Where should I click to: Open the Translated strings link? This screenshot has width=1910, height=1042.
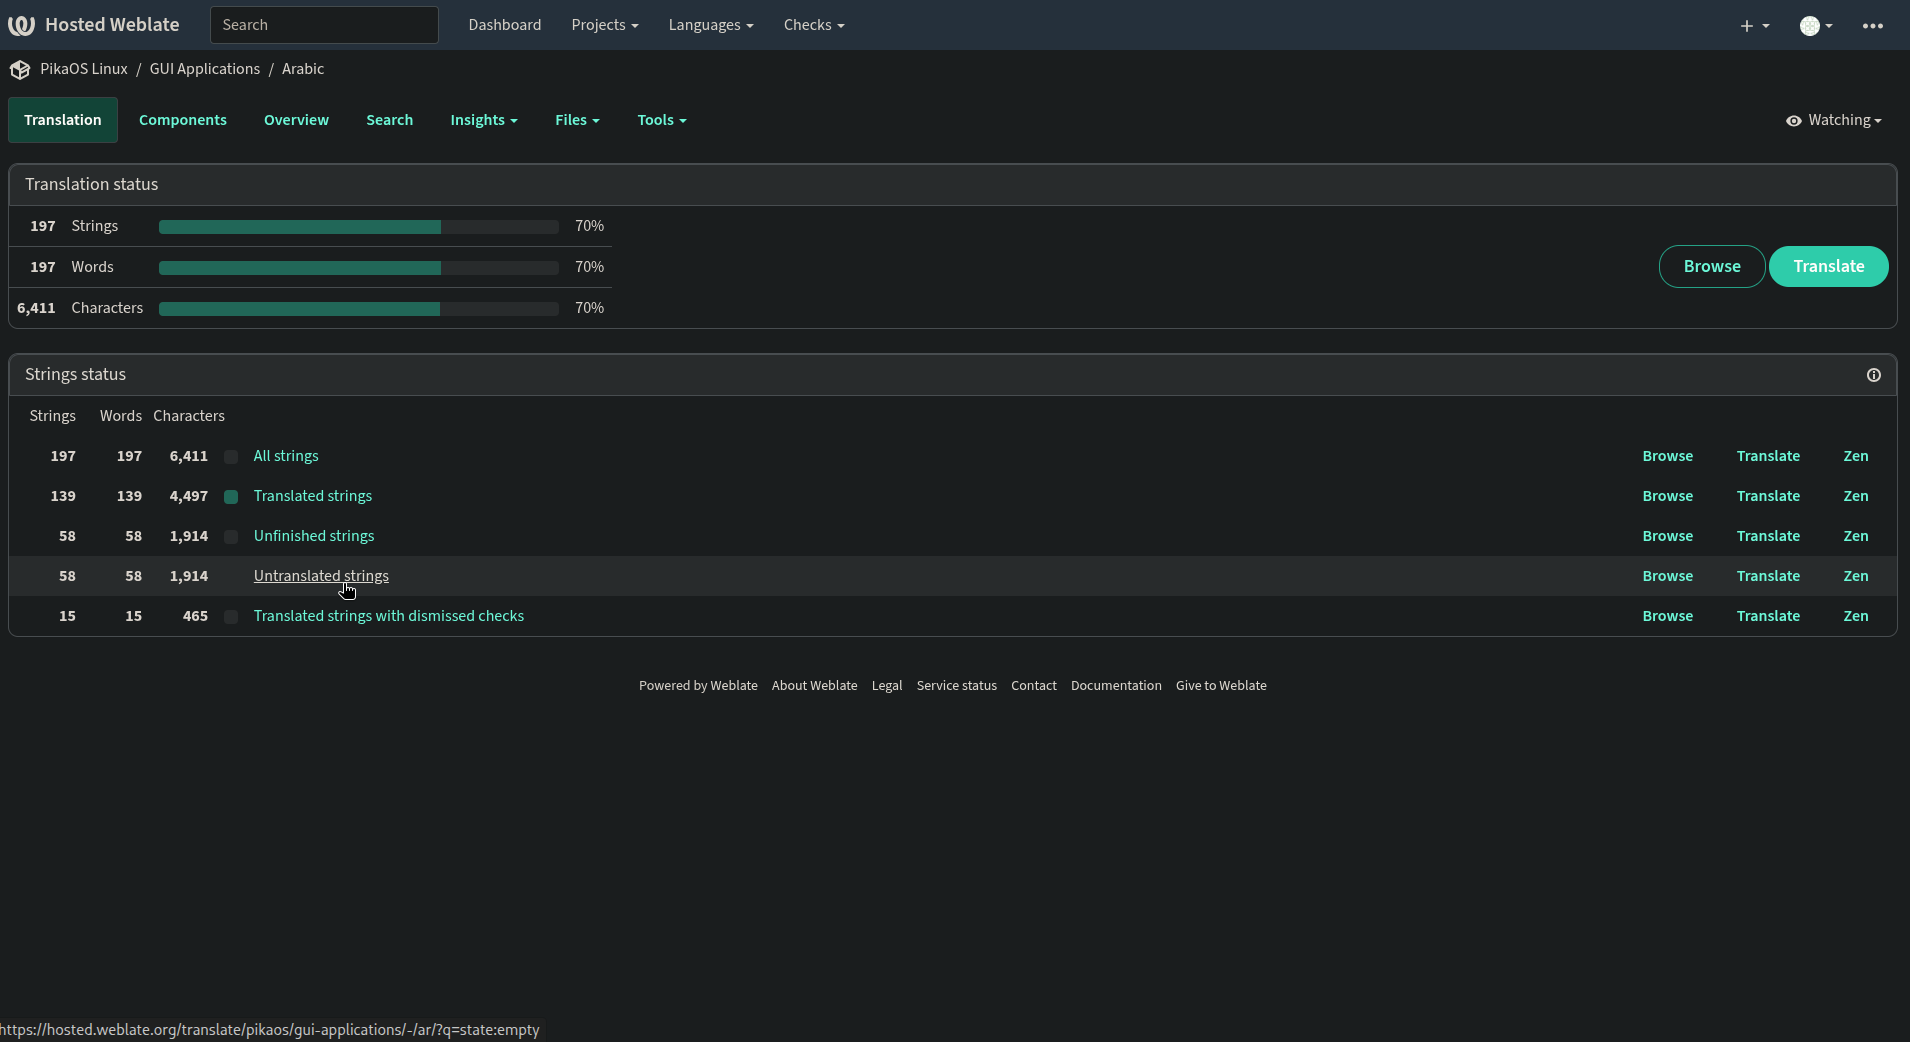[x=313, y=496]
